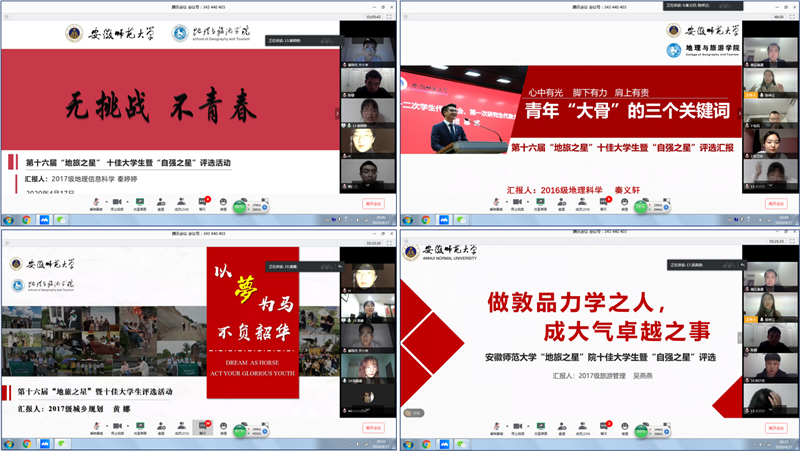The width and height of the screenshot is (800, 451).
Task: Toggle mute in the 以梦为马 meeting window
Action: (x=96, y=423)
